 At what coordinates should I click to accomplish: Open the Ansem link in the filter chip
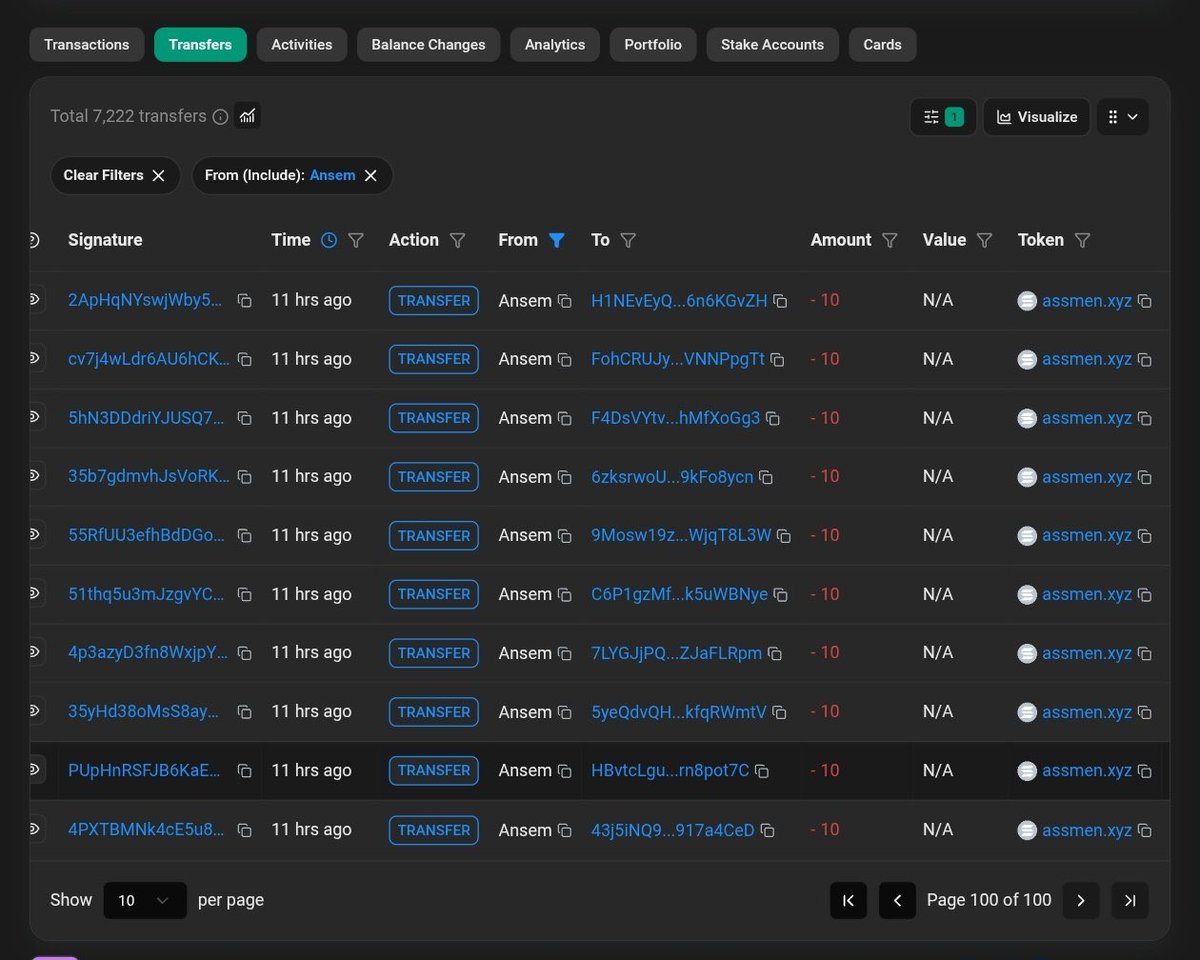tap(333, 175)
